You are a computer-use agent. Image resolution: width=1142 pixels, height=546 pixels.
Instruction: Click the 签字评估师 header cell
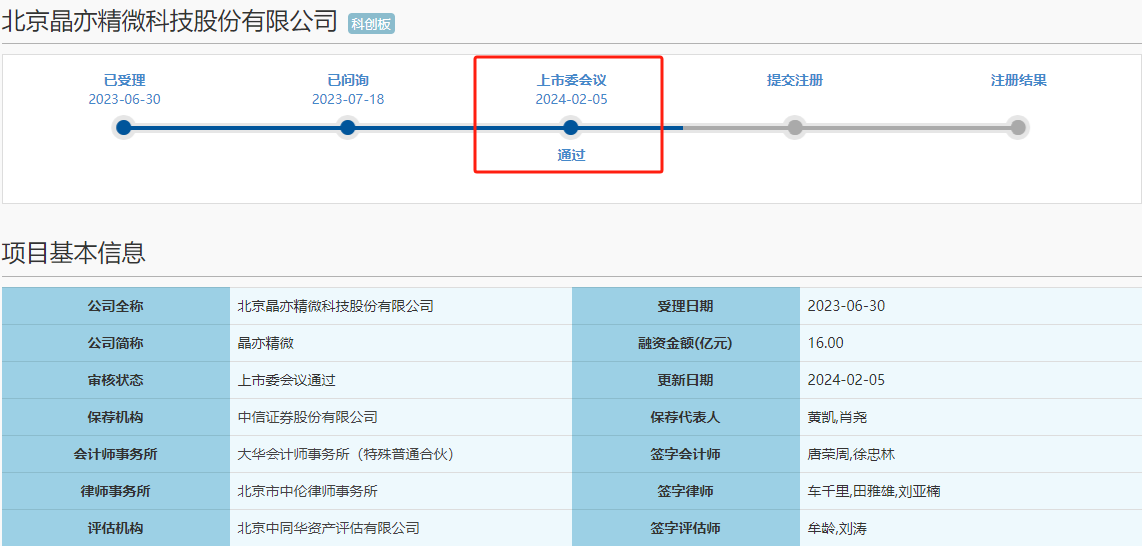[x=686, y=529]
